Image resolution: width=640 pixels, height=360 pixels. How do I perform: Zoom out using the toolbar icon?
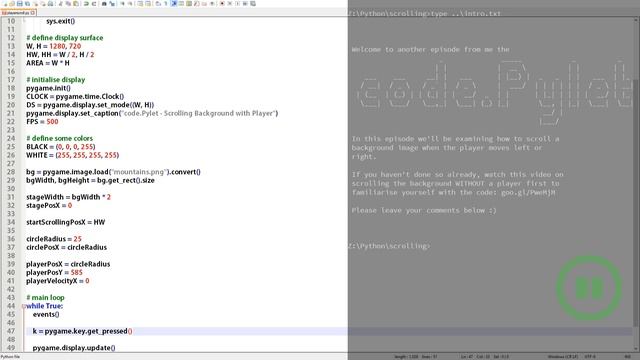(x=131, y=4)
